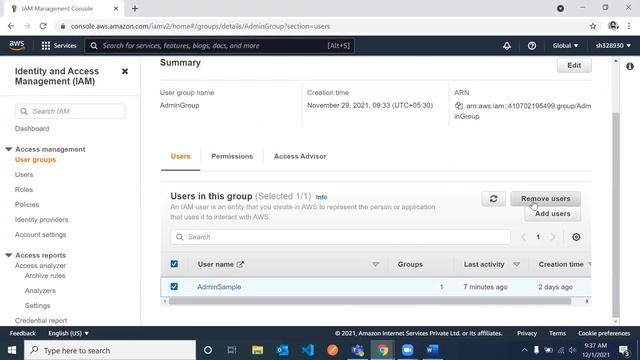
Task: Open the info panel icon at right edge
Action: [x=630, y=66]
